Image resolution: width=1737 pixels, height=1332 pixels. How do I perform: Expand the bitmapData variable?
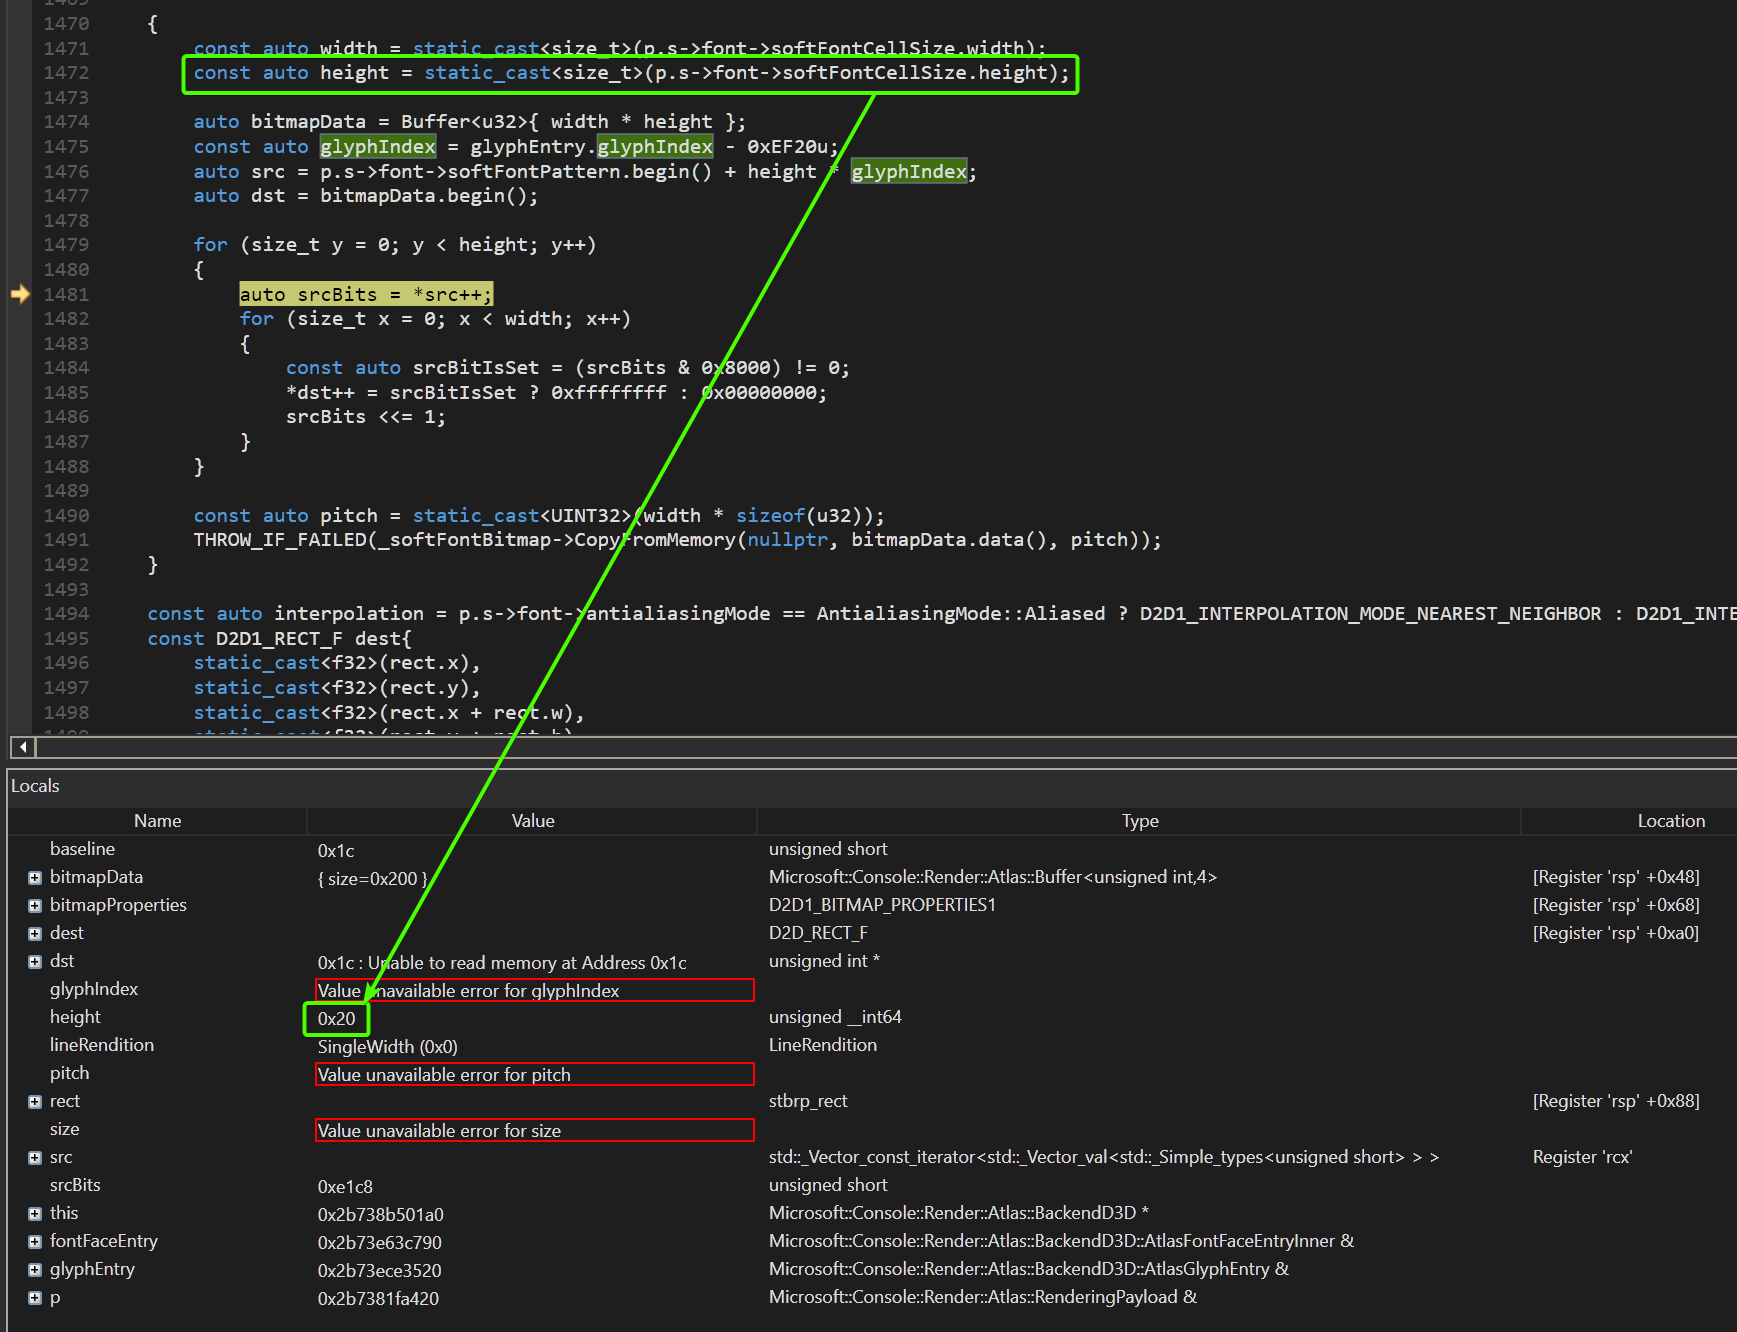pyautogui.click(x=35, y=877)
